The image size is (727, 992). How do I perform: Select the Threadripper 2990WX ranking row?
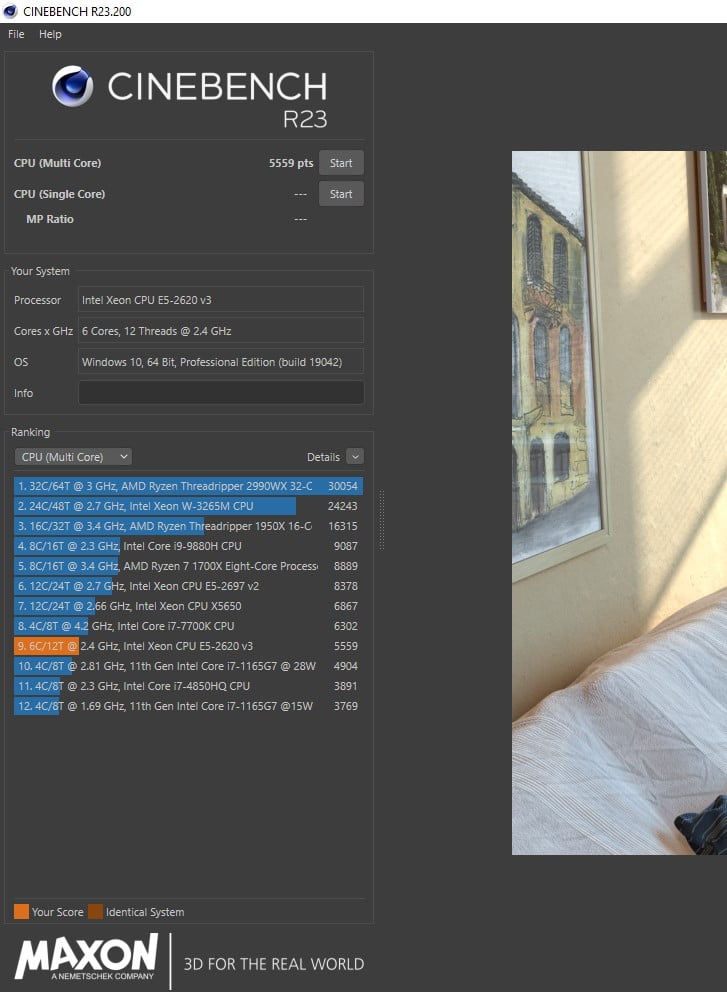click(189, 486)
